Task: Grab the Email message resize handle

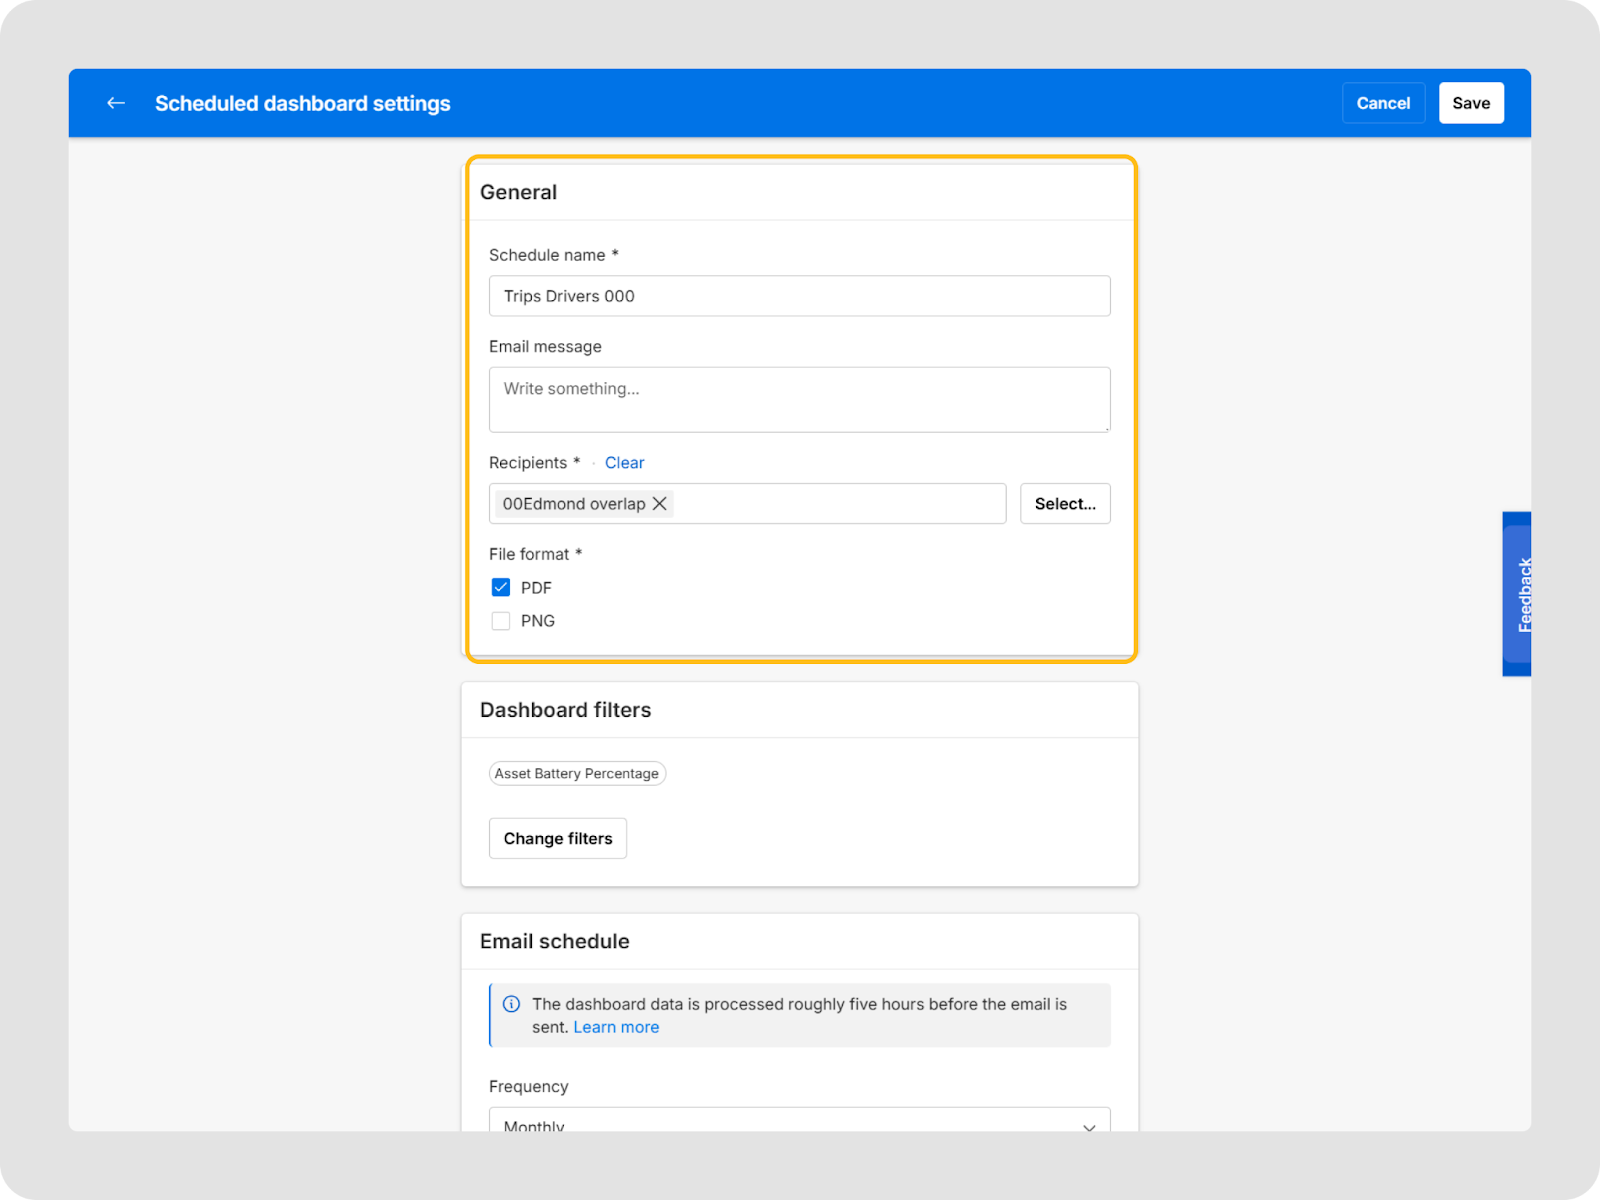Action: pyautogui.click(x=1106, y=428)
